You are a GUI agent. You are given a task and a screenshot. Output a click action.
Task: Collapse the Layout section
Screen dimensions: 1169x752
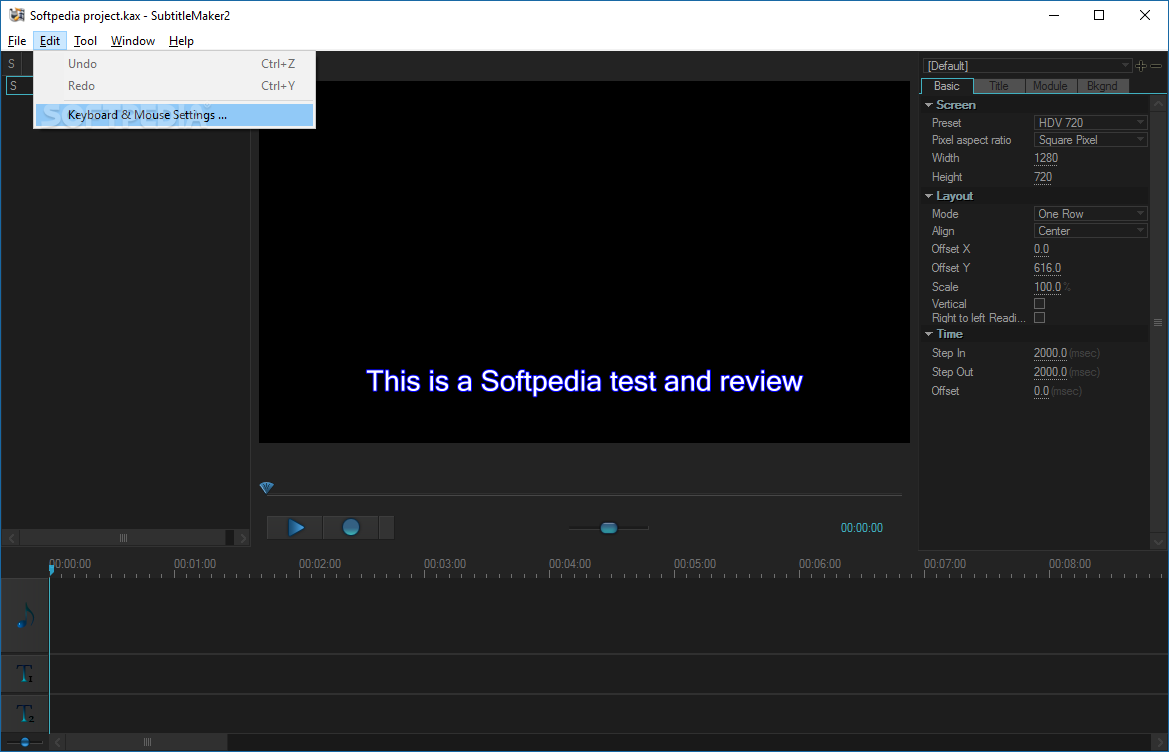point(929,196)
